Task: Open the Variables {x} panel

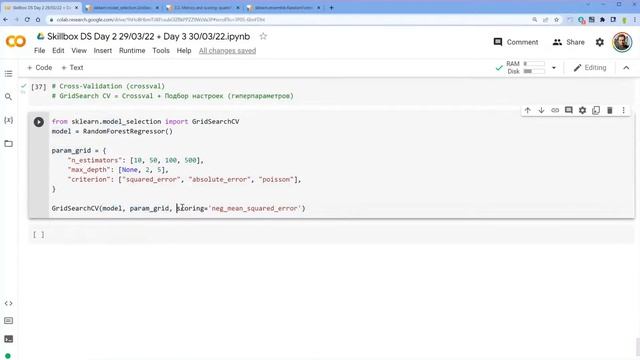Action: 8,120
